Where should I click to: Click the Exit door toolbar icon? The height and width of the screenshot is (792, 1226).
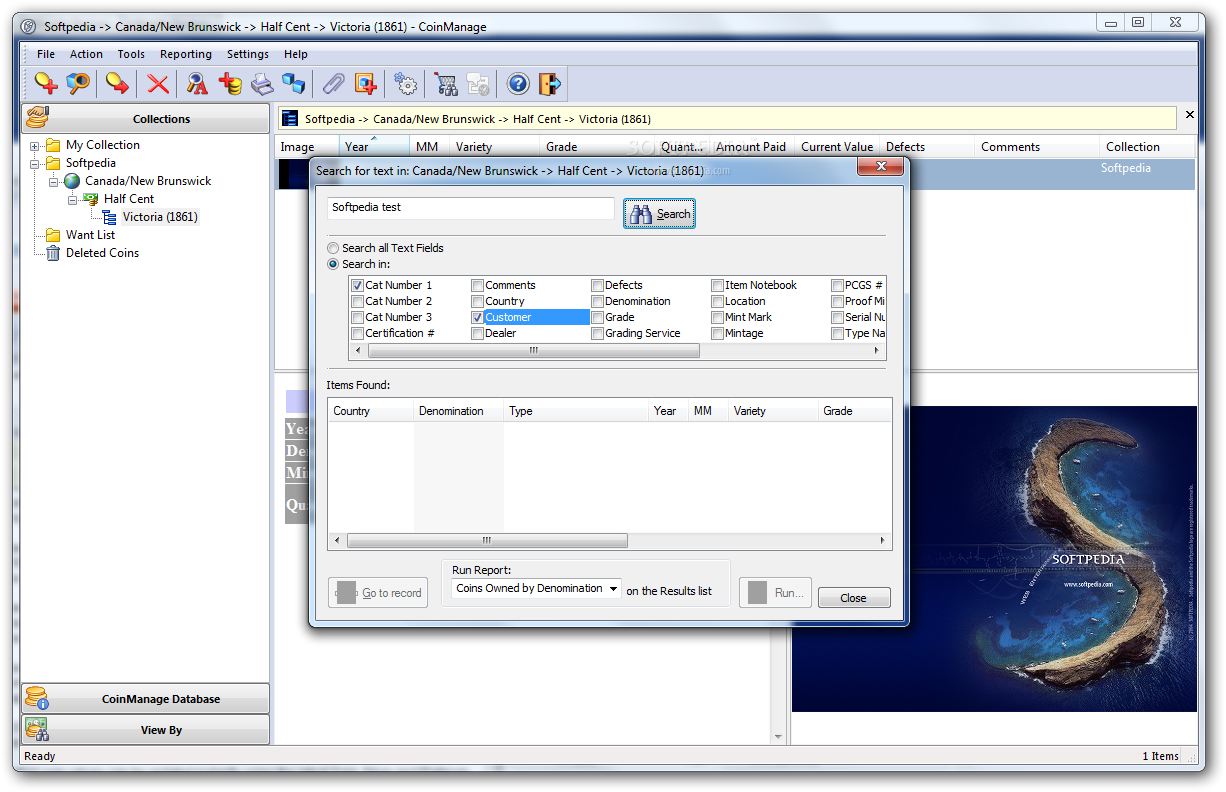(550, 84)
